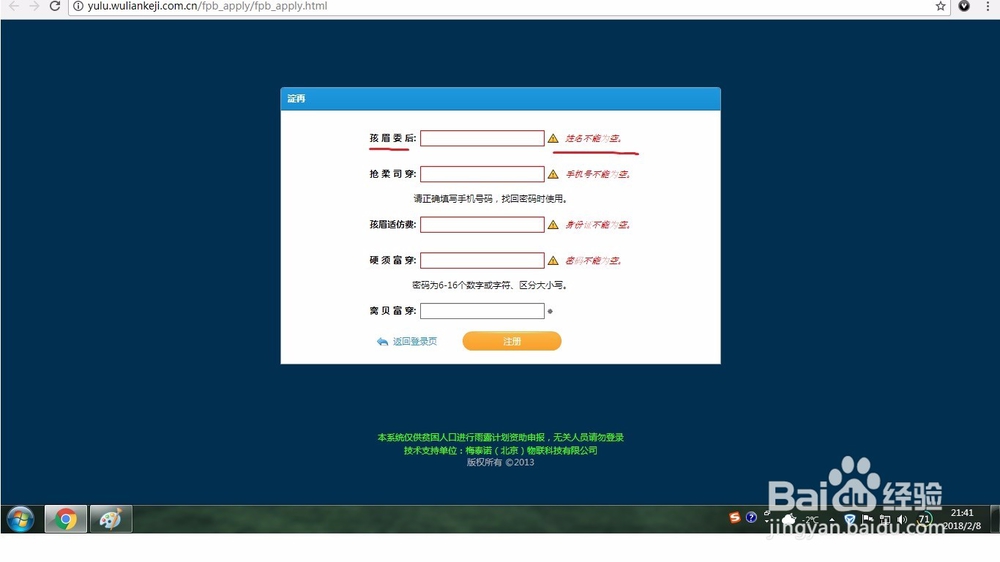This screenshot has width=1000, height=562.
Task: Click the warning icon beside the first field
Action: pos(553,138)
